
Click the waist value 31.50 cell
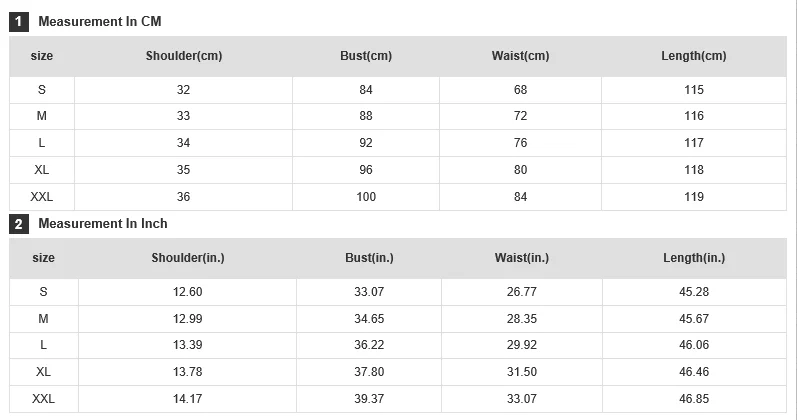coord(522,372)
